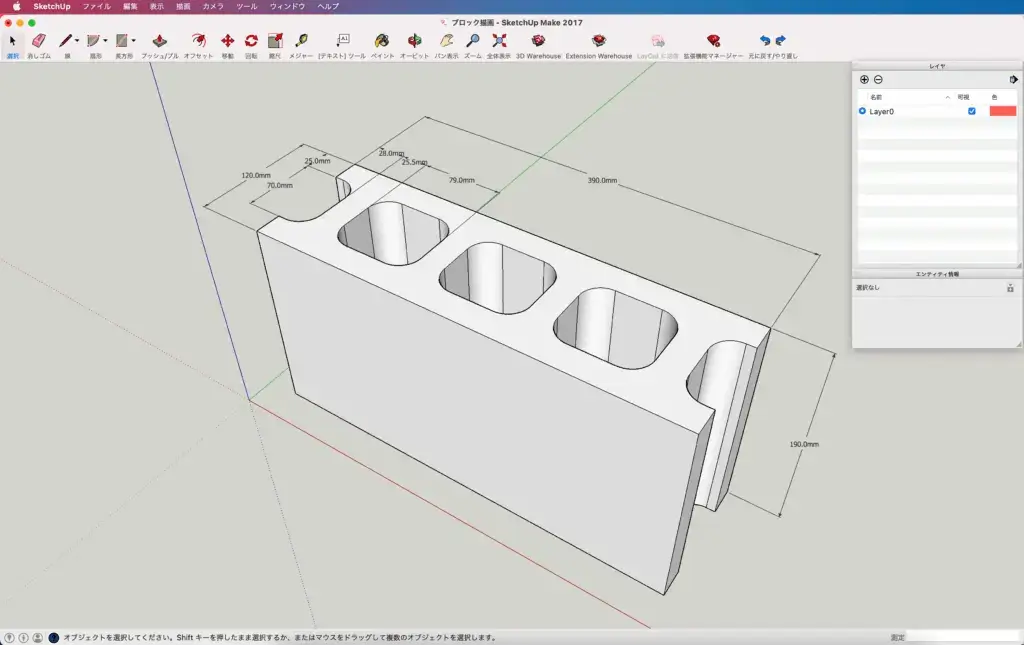Select the Move (移動) tool
The image size is (1024, 645).
(x=227, y=40)
